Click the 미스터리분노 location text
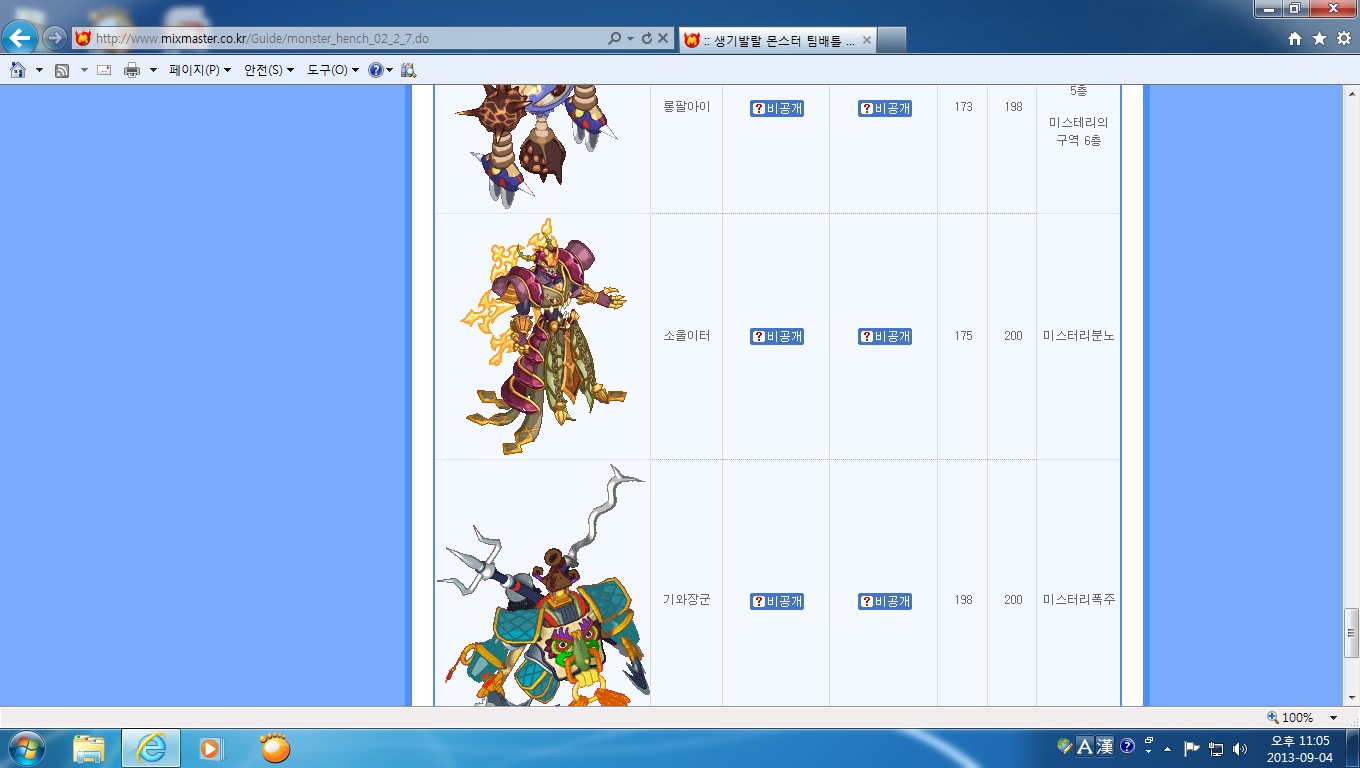This screenshot has width=1360, height=768. (1078, 336)
